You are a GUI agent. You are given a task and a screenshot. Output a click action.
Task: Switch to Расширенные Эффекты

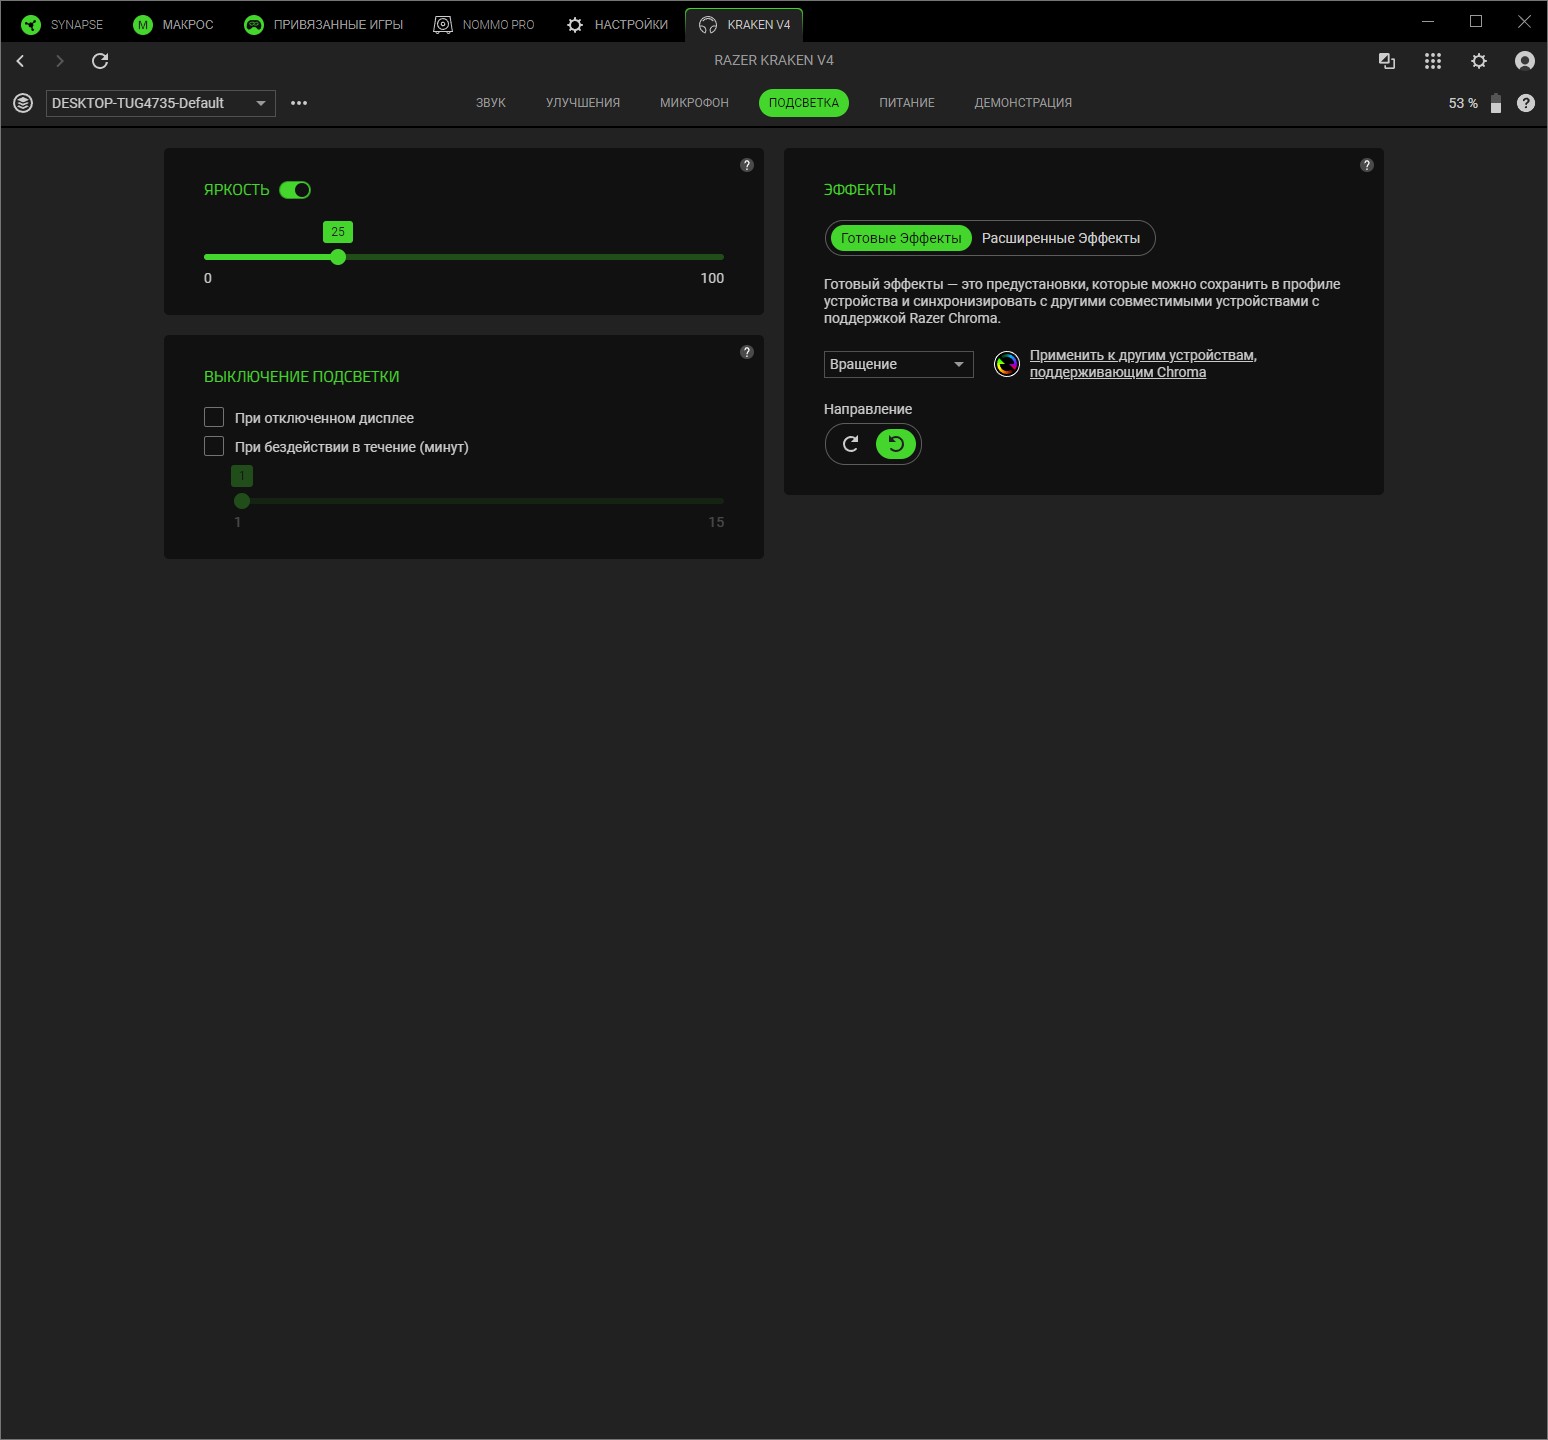pyautogui.click(x=1061, y=238)
